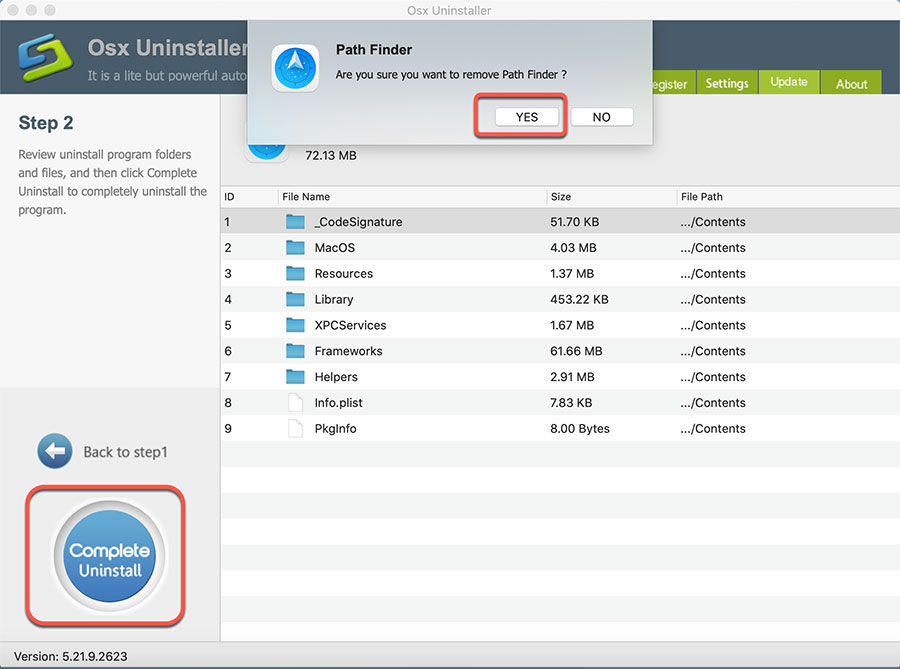Open the Update tab
This screenshot has width=900, height=669.
(789, 83)
